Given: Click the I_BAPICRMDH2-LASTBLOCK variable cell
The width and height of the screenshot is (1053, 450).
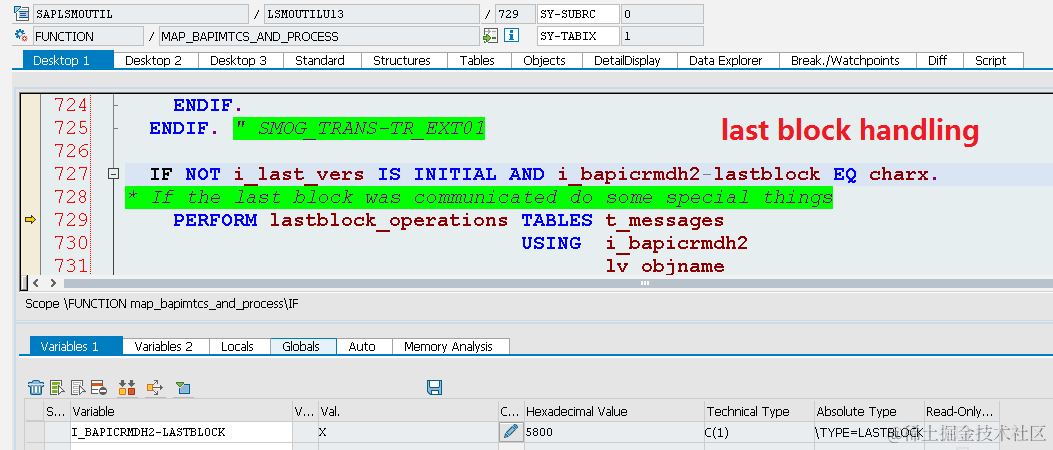Looking at the screenshot, I should 181,432.
